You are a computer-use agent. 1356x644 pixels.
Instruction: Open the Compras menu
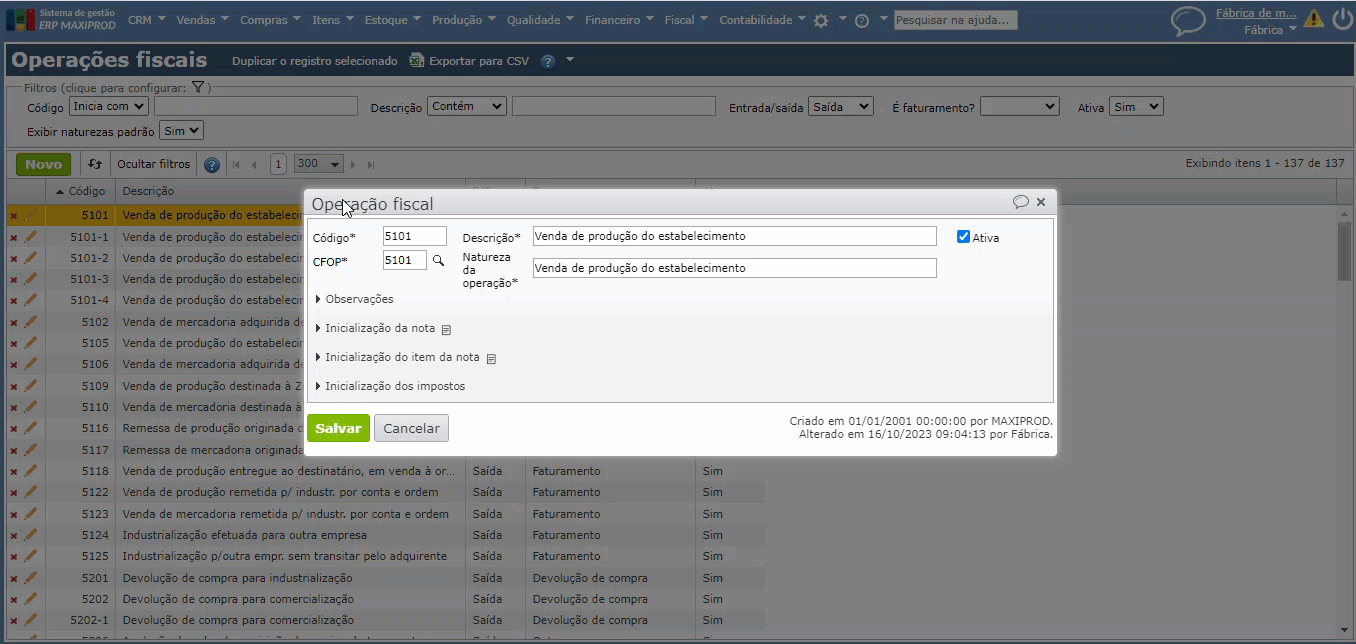point(271,20)
